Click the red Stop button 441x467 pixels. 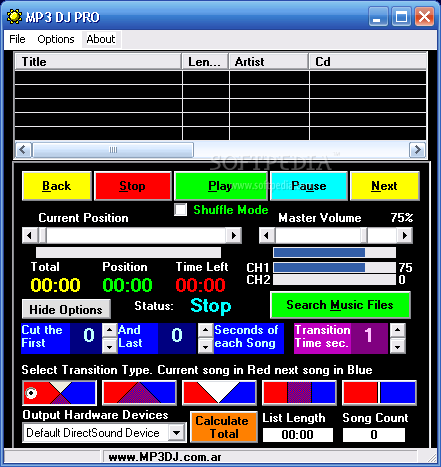pyautogui.click(x=133, y=186)
